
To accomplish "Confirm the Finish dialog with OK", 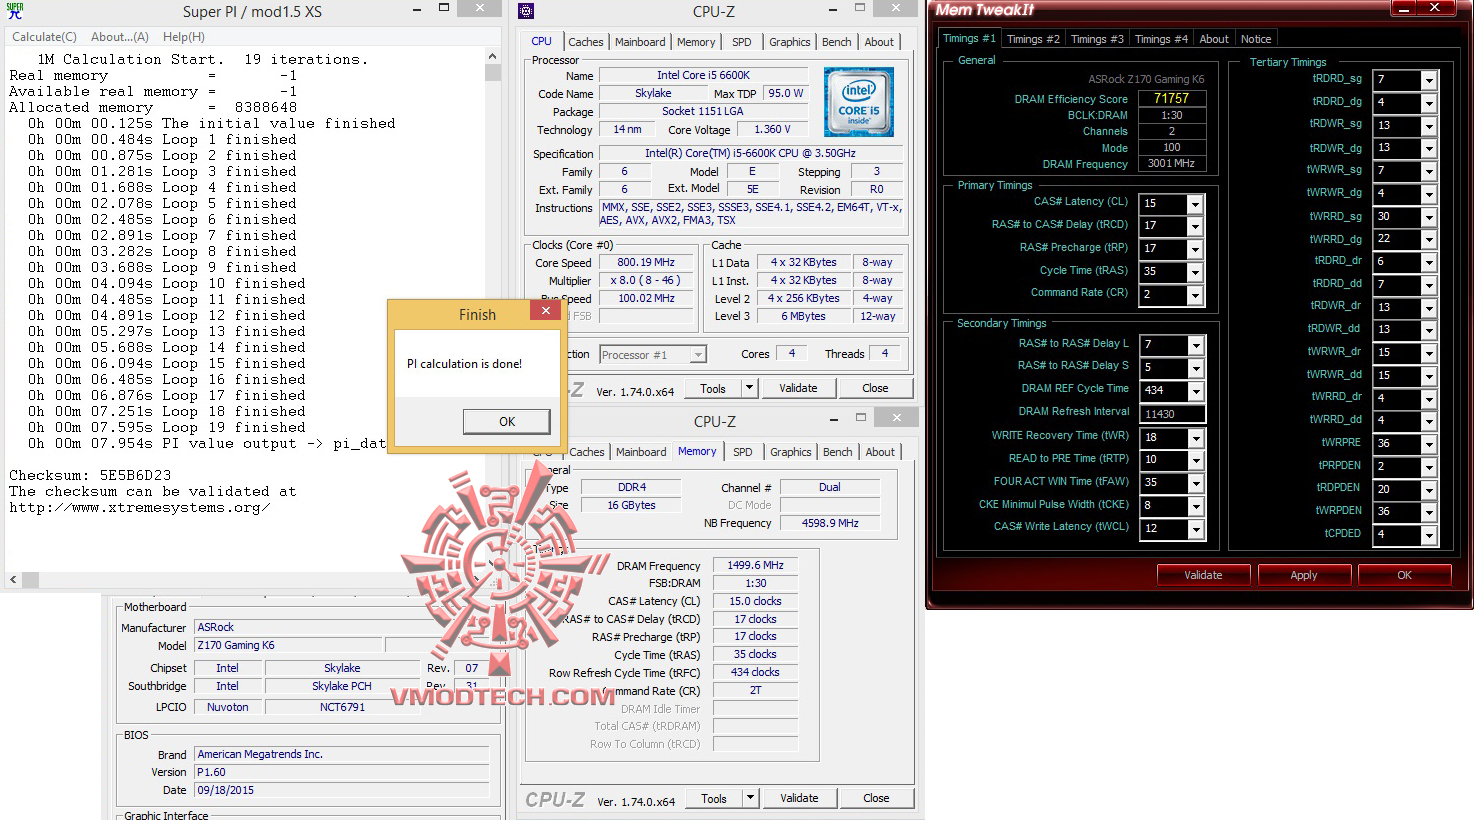I will 507,422.
